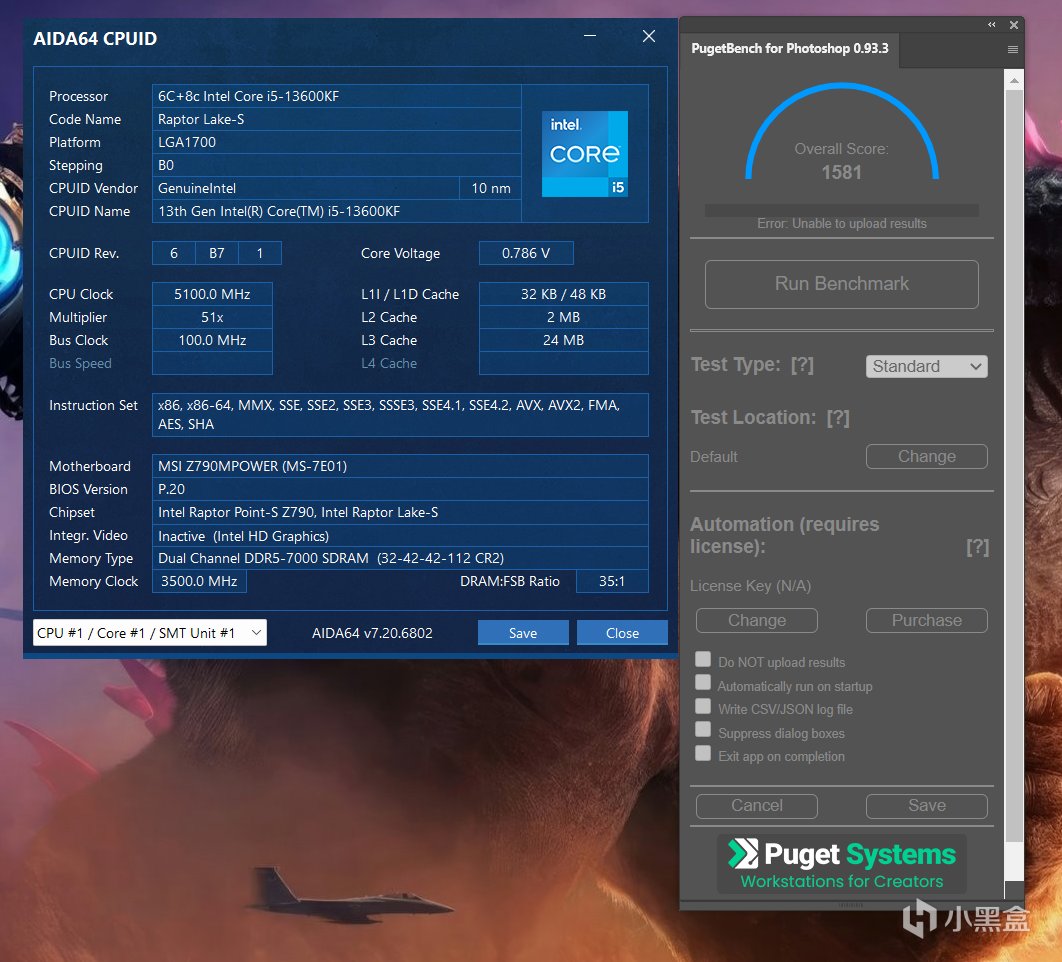
Task: Click Cancel in PugetBench panel
Action: coord(757,806)
